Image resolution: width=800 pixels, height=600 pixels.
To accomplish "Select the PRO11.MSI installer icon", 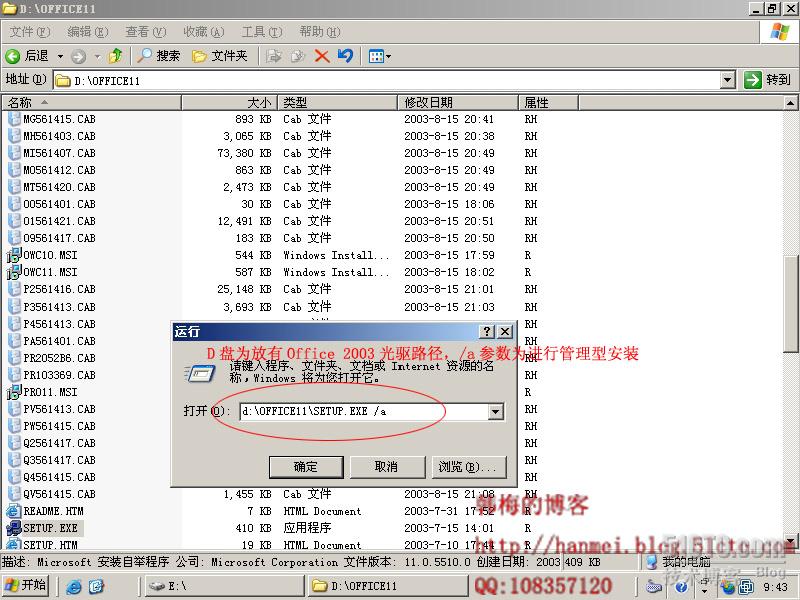I will coord(14,392).
